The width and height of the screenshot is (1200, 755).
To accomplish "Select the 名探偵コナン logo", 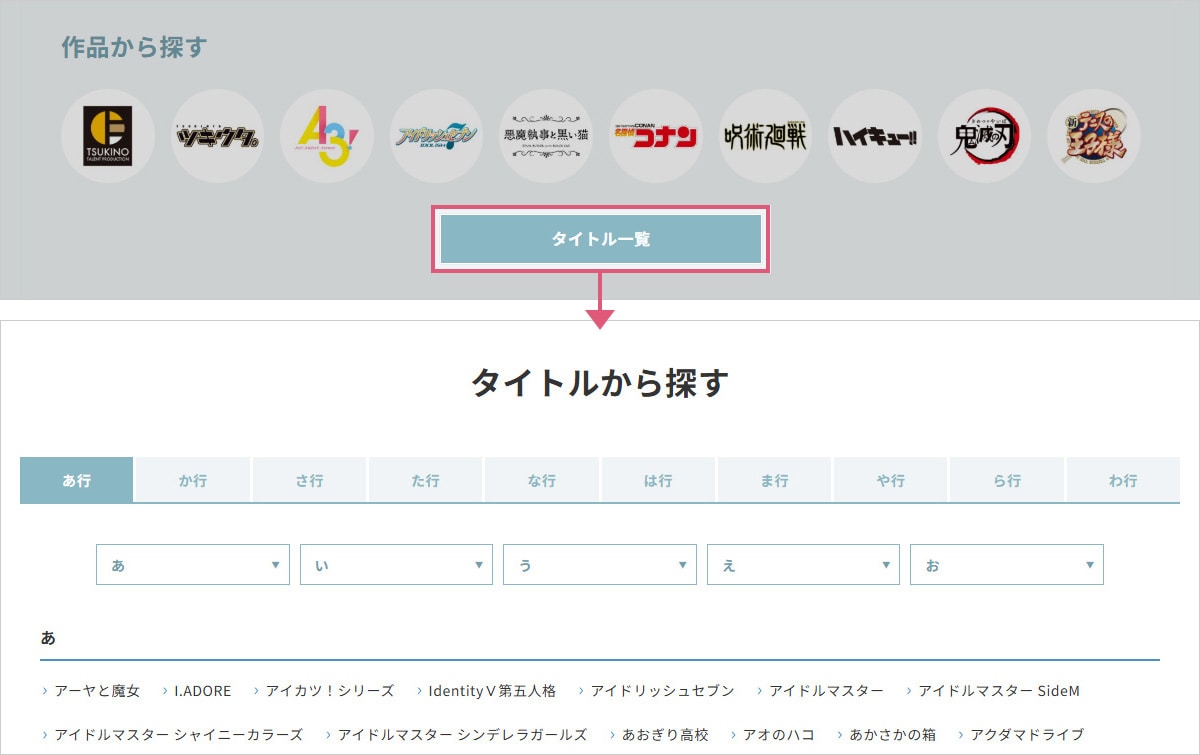I will pos(655,136).
